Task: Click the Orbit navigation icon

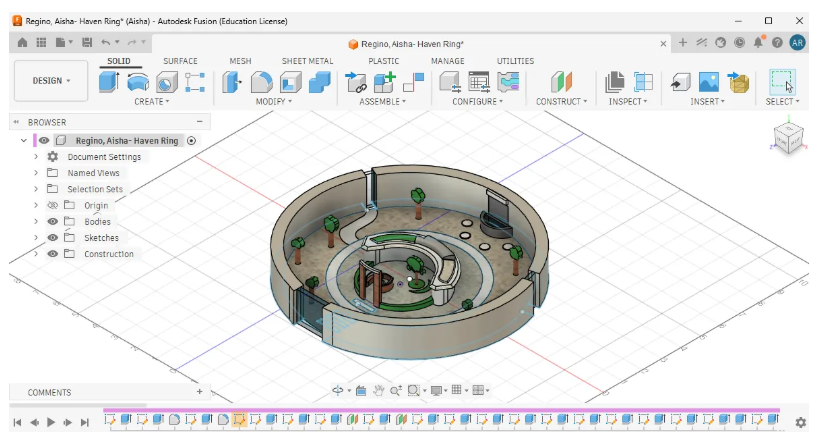Action: pos(338,390)
